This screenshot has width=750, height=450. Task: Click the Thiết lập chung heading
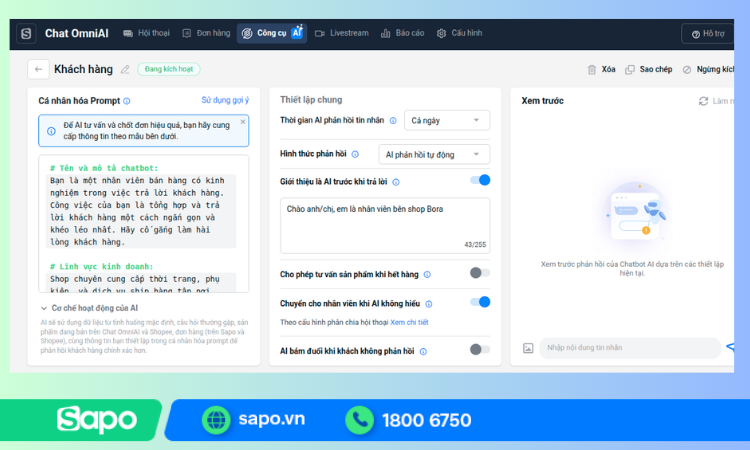click(x=311, y=100)
